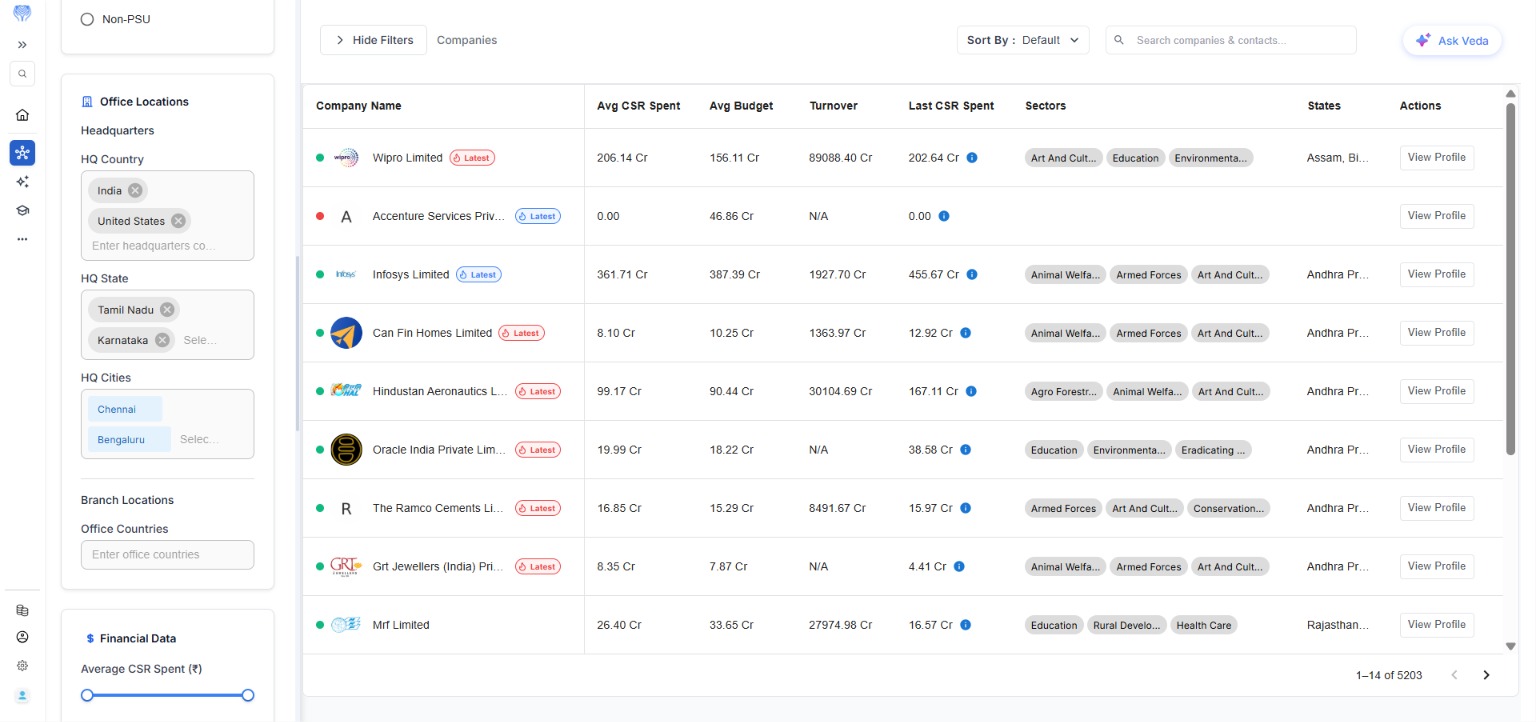Click the Hide Filters button
The height and width of the screenshot is (722, 1536).
pyautogui.click(x=373, y=40)
